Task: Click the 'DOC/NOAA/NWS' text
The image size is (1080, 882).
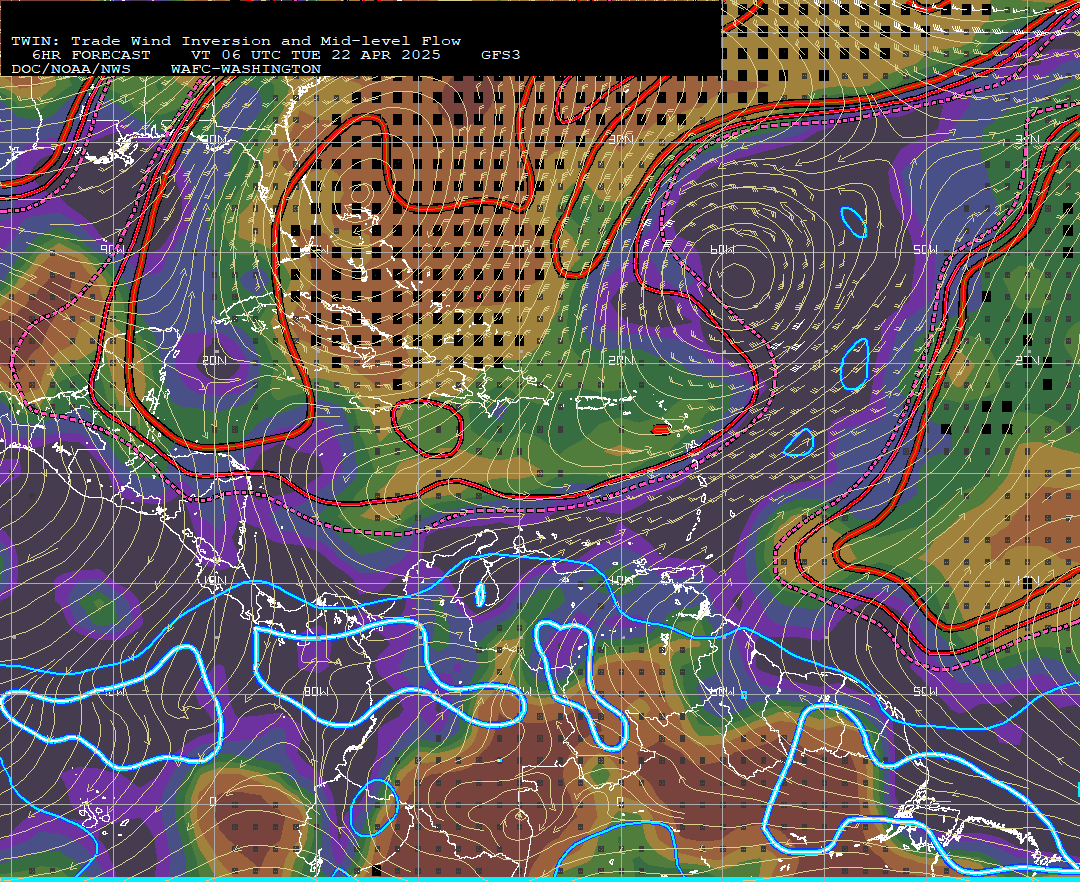Action: tap(71, 70)
